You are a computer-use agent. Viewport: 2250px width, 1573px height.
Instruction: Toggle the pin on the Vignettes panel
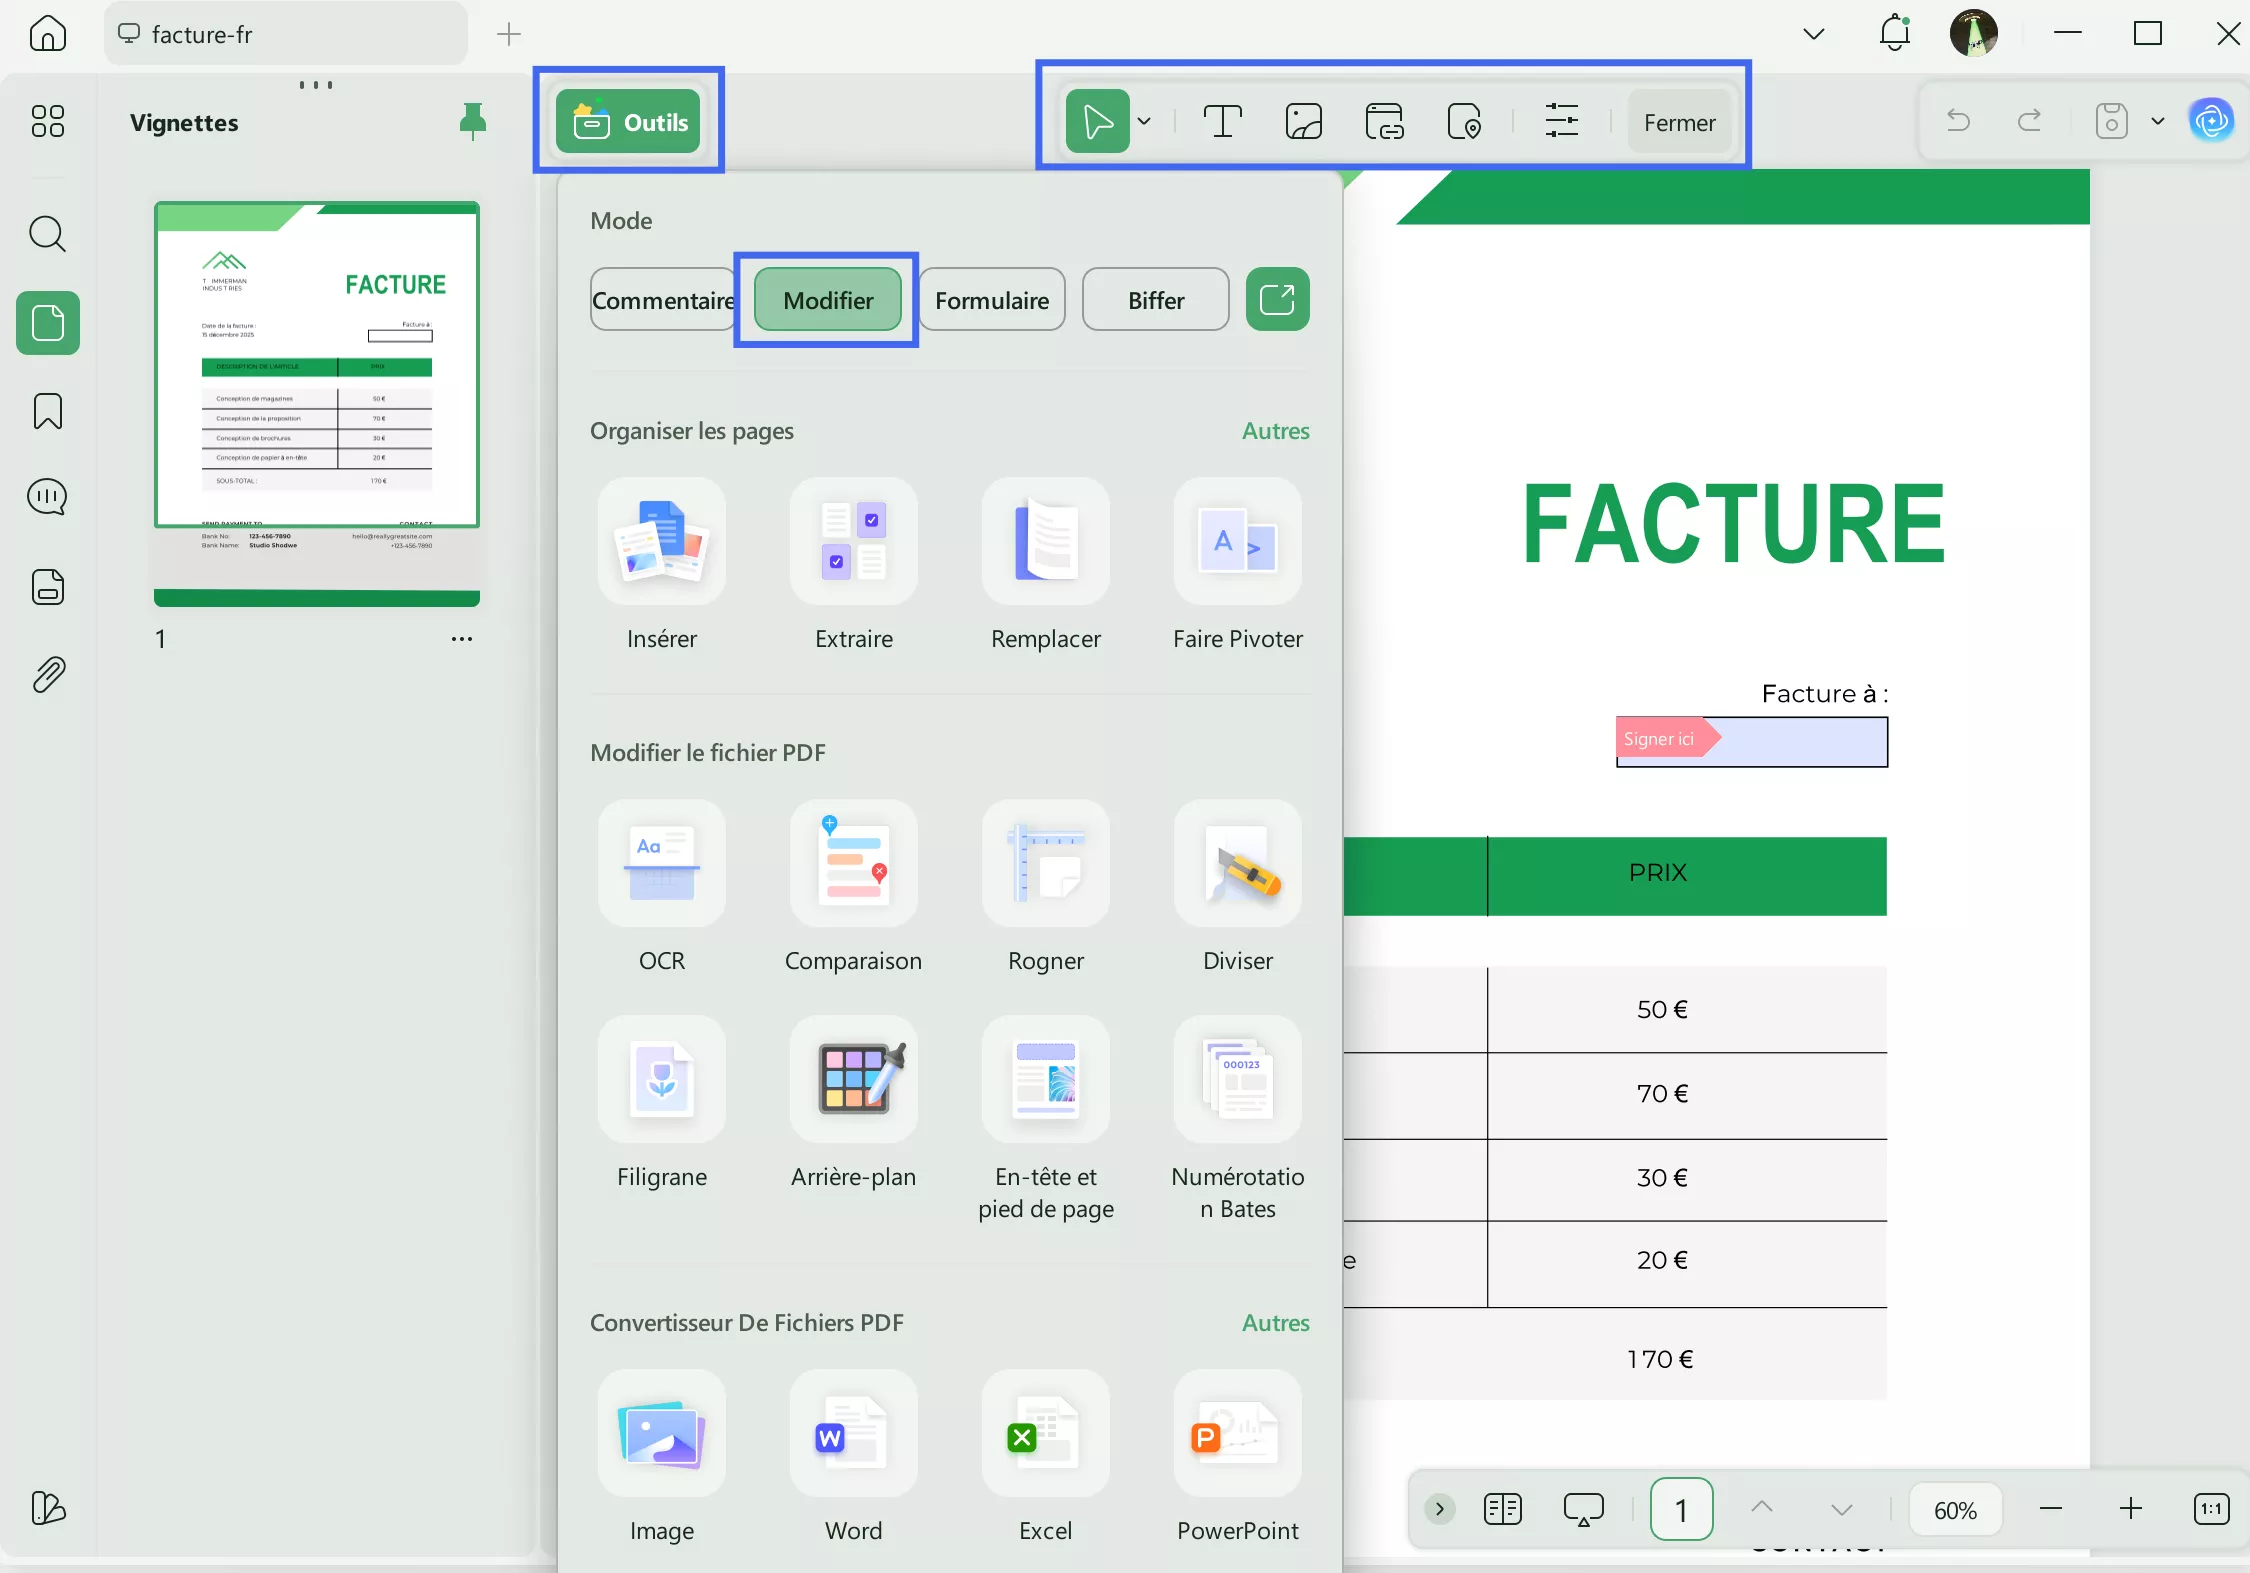pyautogui.click(x=474, y=121)
